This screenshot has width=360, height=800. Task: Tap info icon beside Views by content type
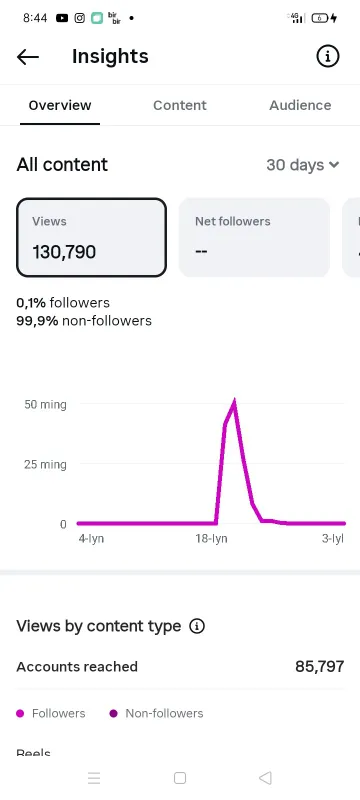pos(197,626)
